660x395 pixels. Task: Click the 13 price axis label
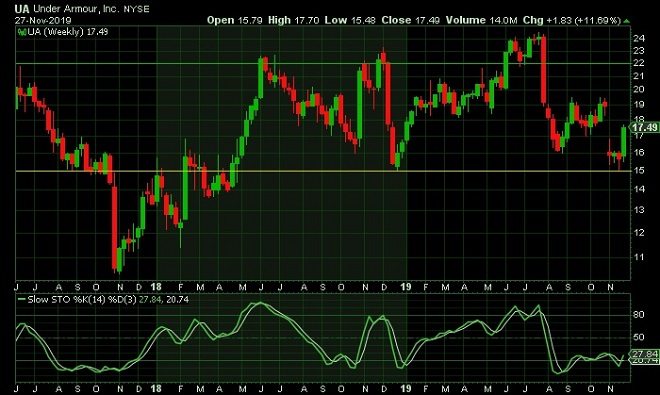[x=639, y=209]
